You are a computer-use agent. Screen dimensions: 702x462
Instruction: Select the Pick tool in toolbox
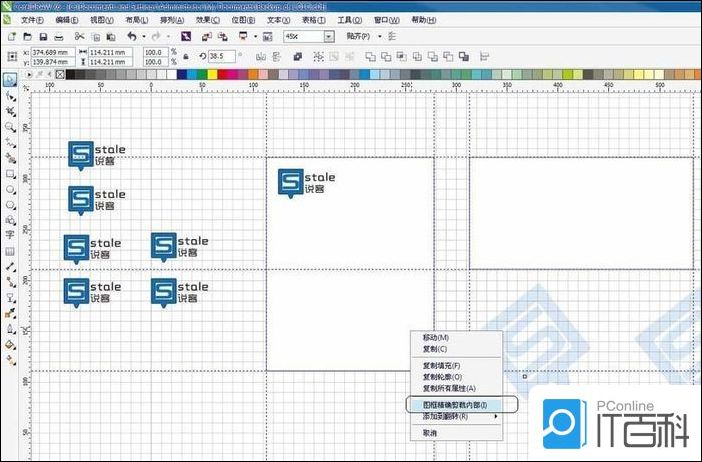click(9, 80)
